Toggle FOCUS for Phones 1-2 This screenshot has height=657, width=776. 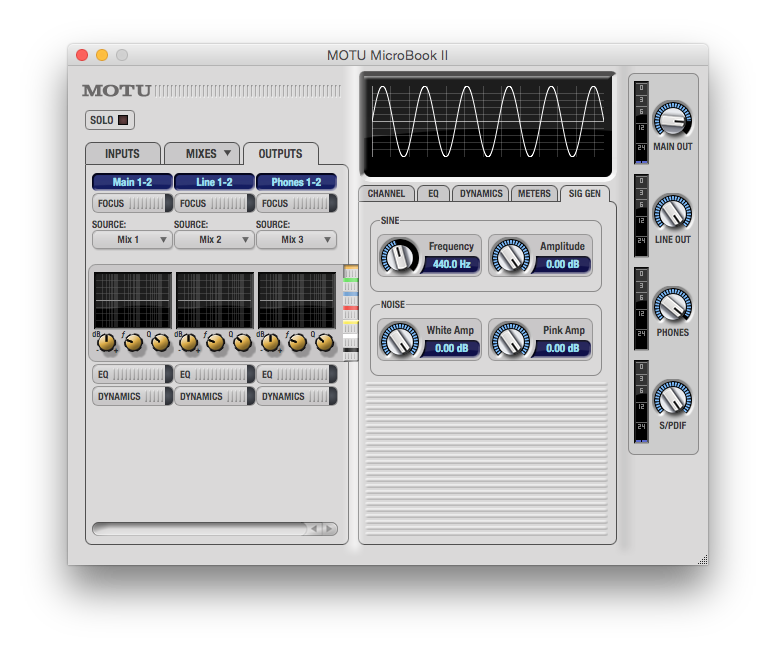click(x=296, y=203)
